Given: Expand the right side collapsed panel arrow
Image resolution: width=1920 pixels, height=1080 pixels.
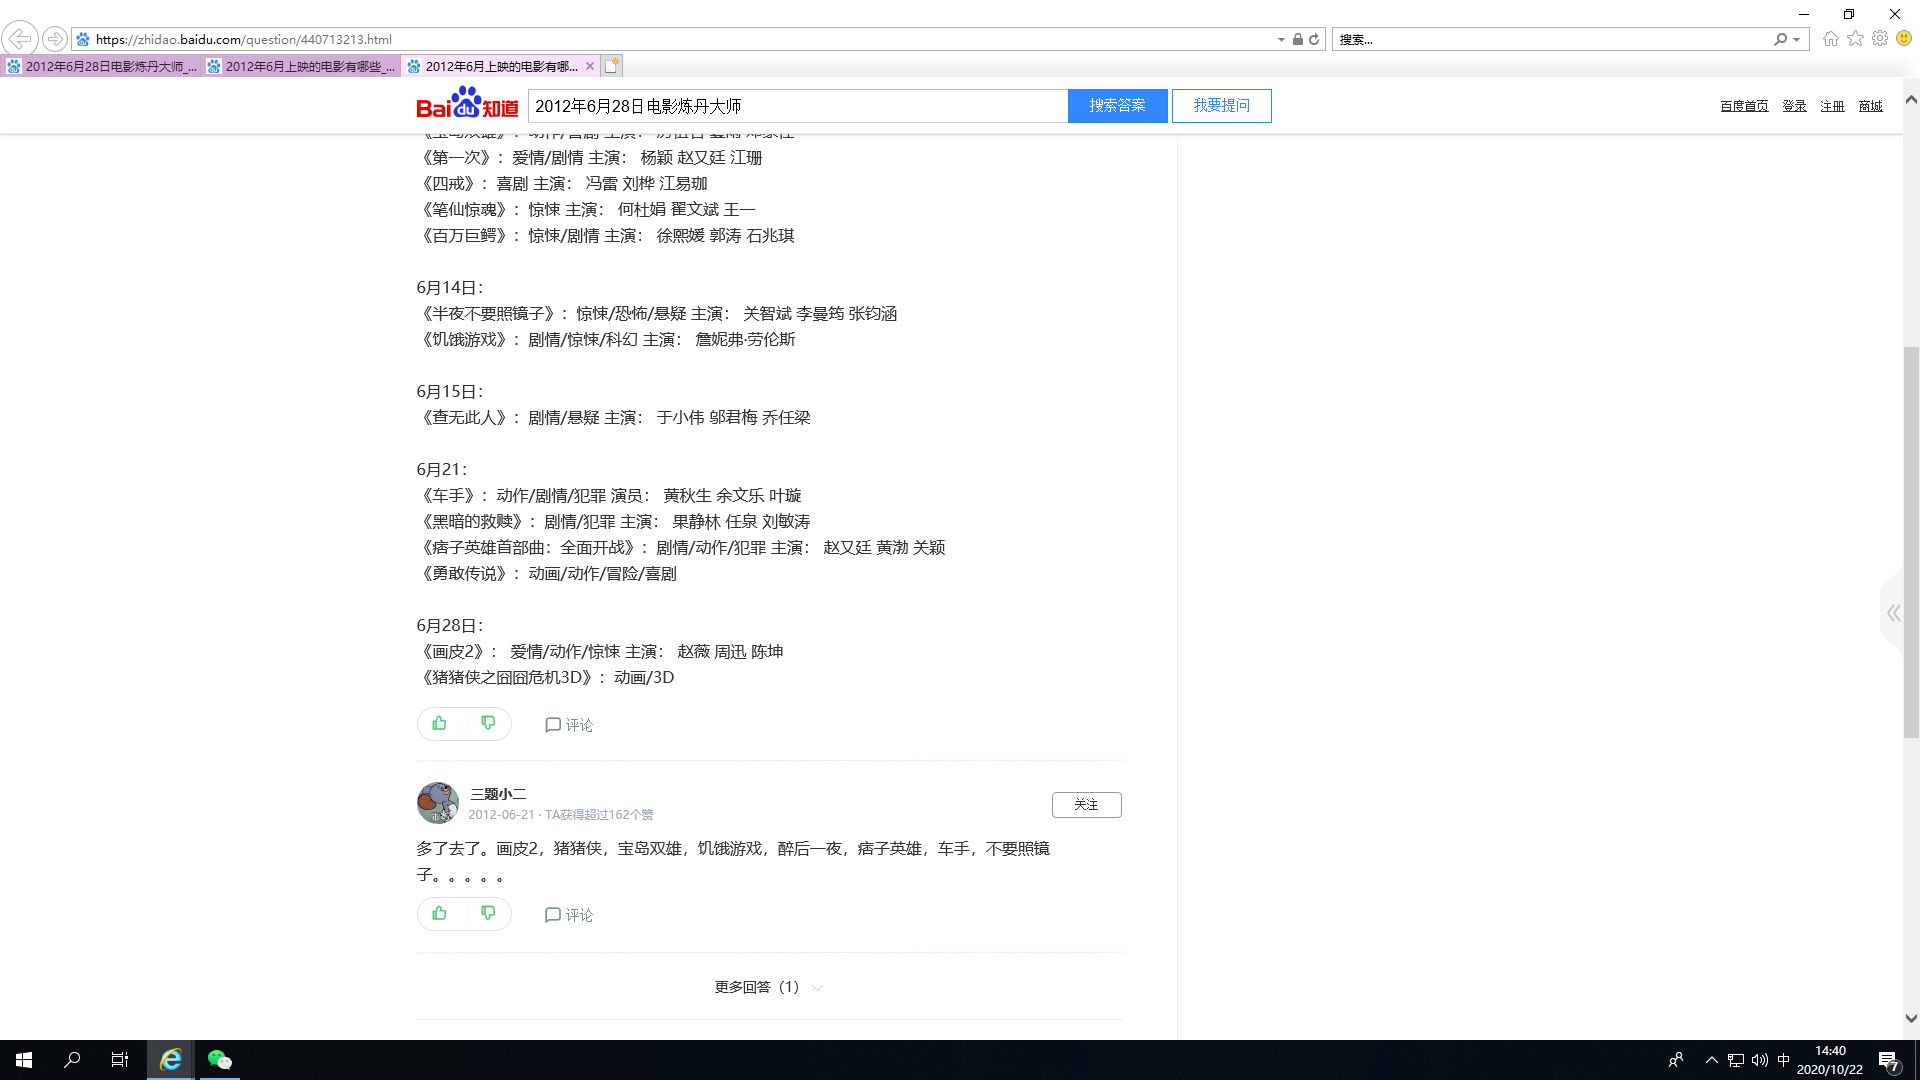Looking at the screenshot, I should pos(1893,613).
